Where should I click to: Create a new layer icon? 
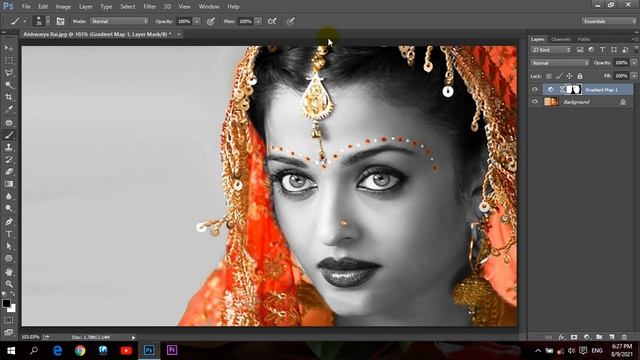coord(611,337)
